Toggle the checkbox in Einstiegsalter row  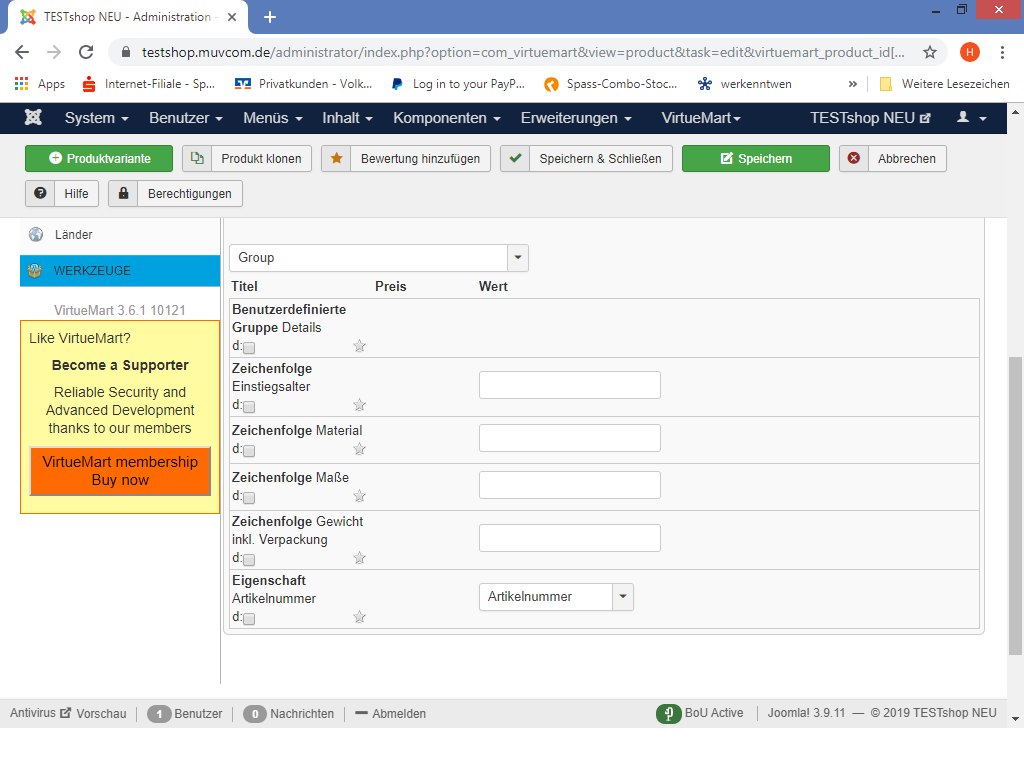(x=249, y=407)
